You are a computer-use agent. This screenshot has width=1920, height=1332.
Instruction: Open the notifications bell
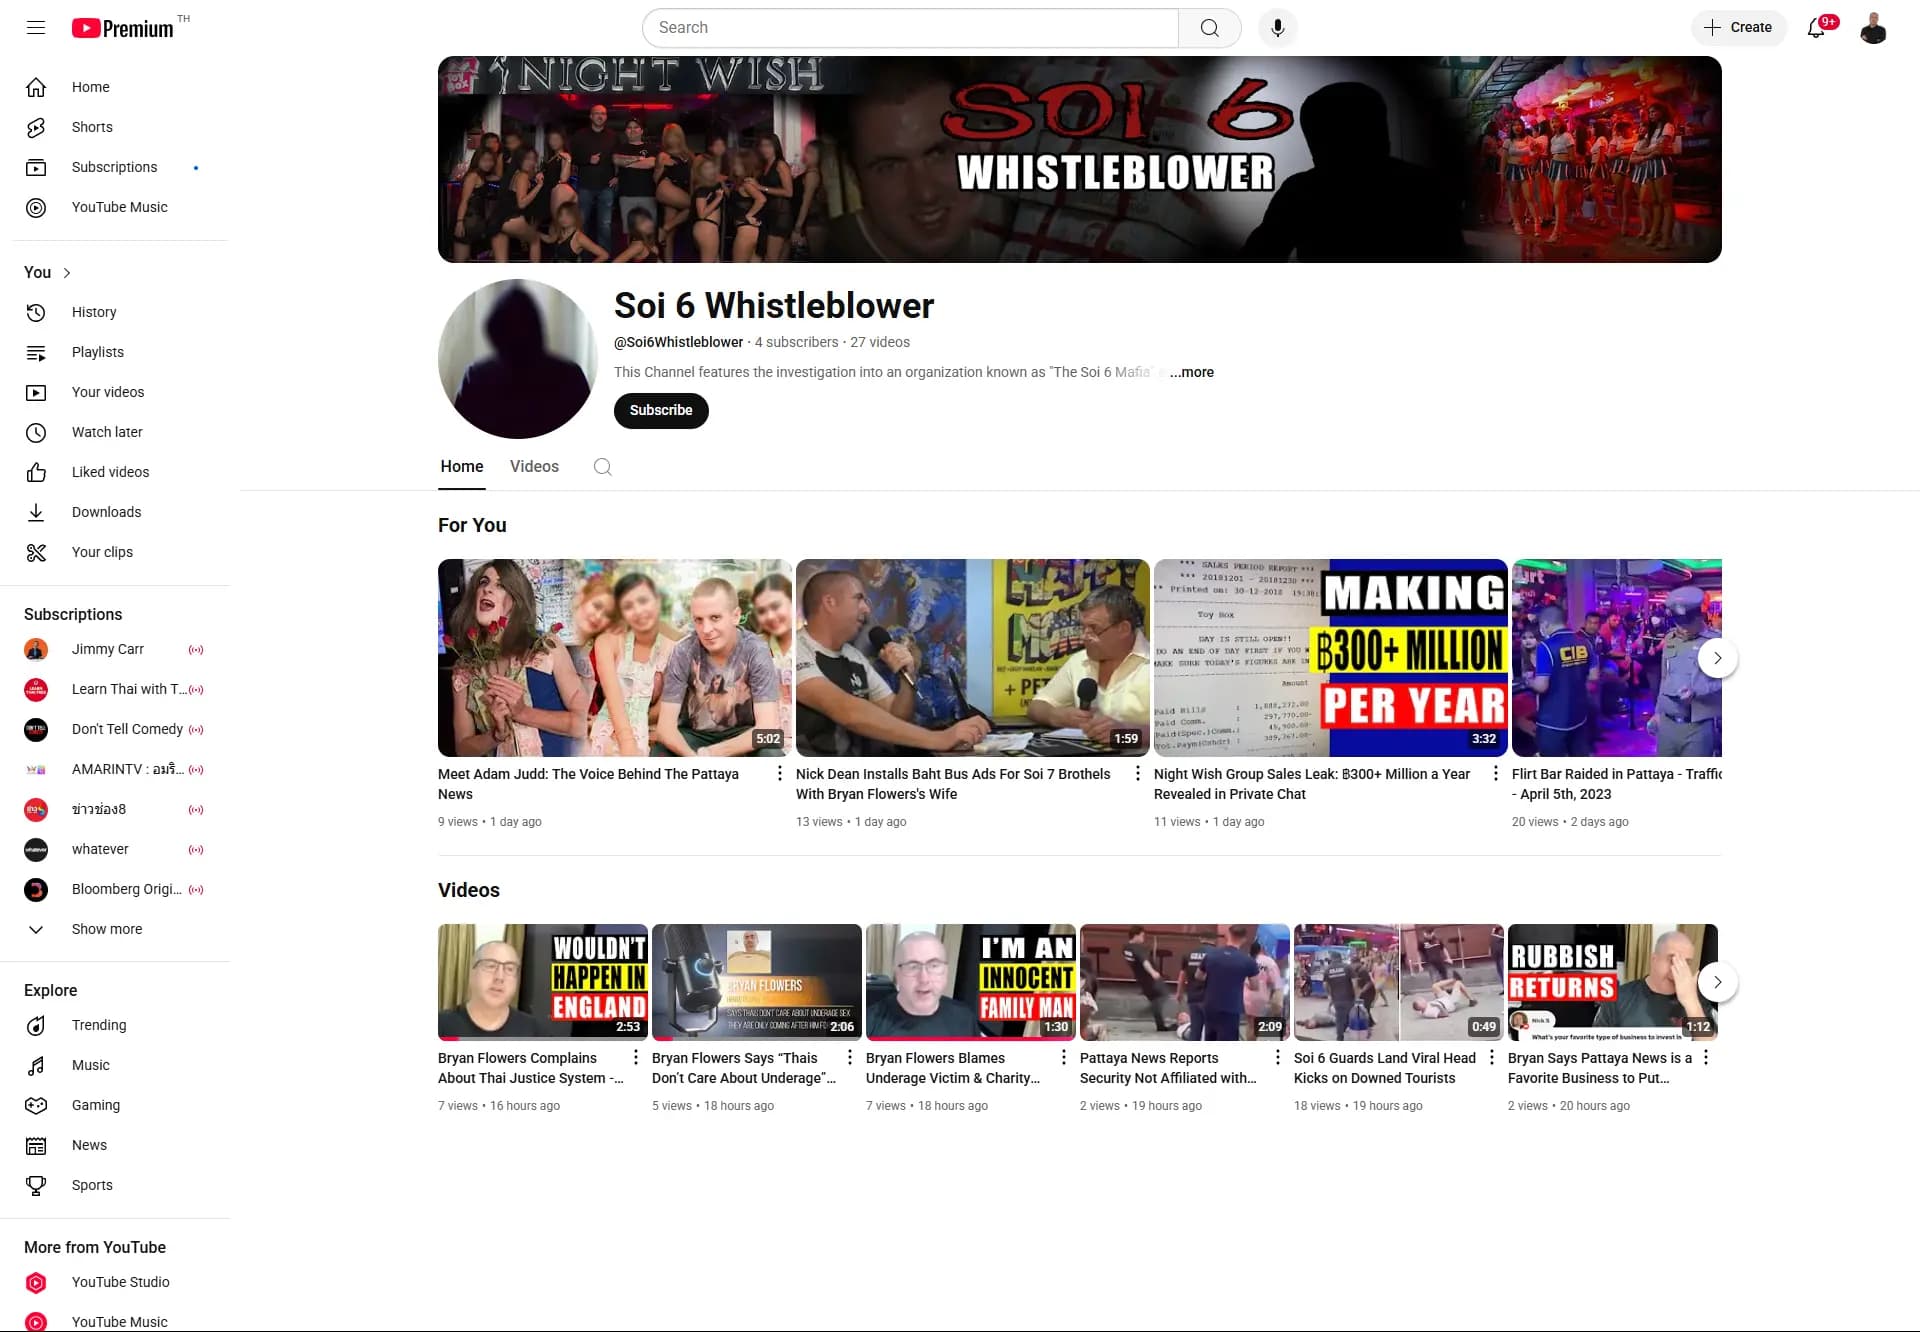[1817, 28]
